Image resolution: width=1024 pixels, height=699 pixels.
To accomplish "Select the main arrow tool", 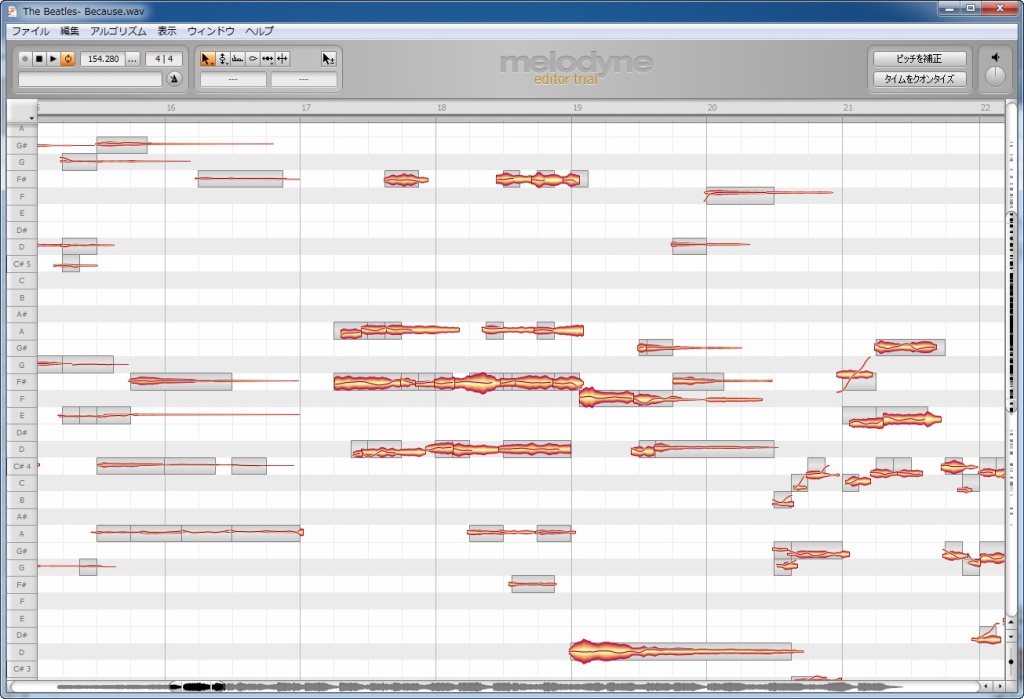I will (x=207, y=59).
